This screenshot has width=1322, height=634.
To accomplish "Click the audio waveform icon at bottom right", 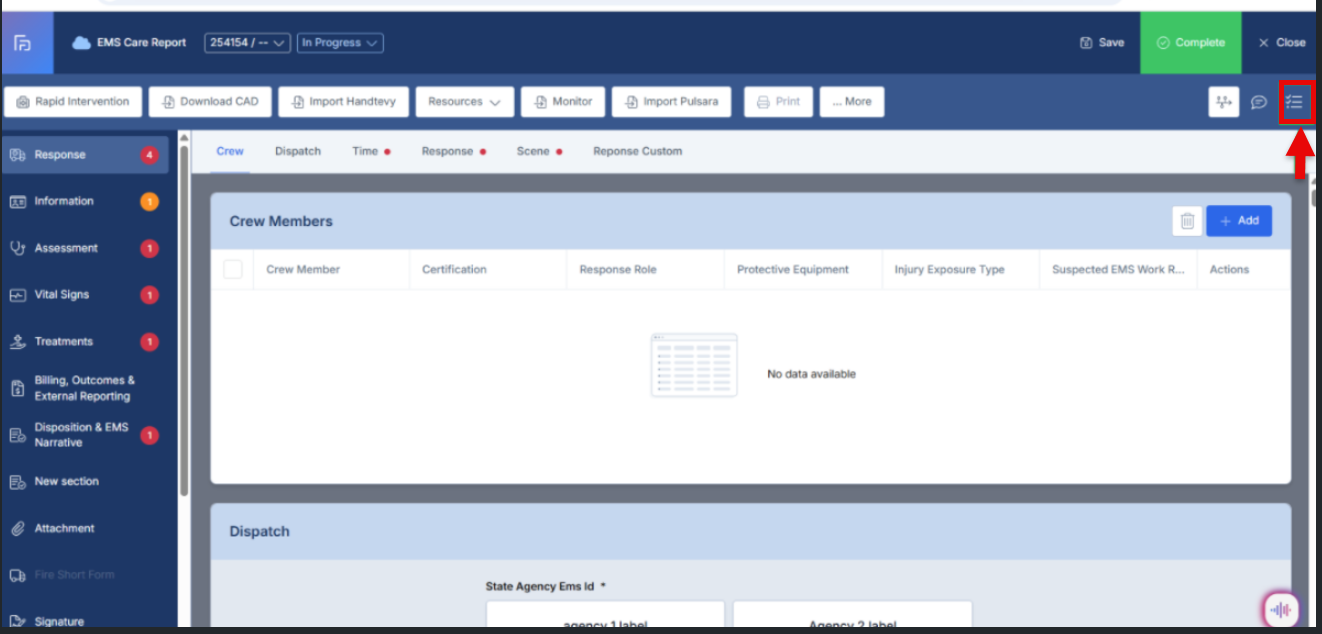I will [x=1280, y=609].
